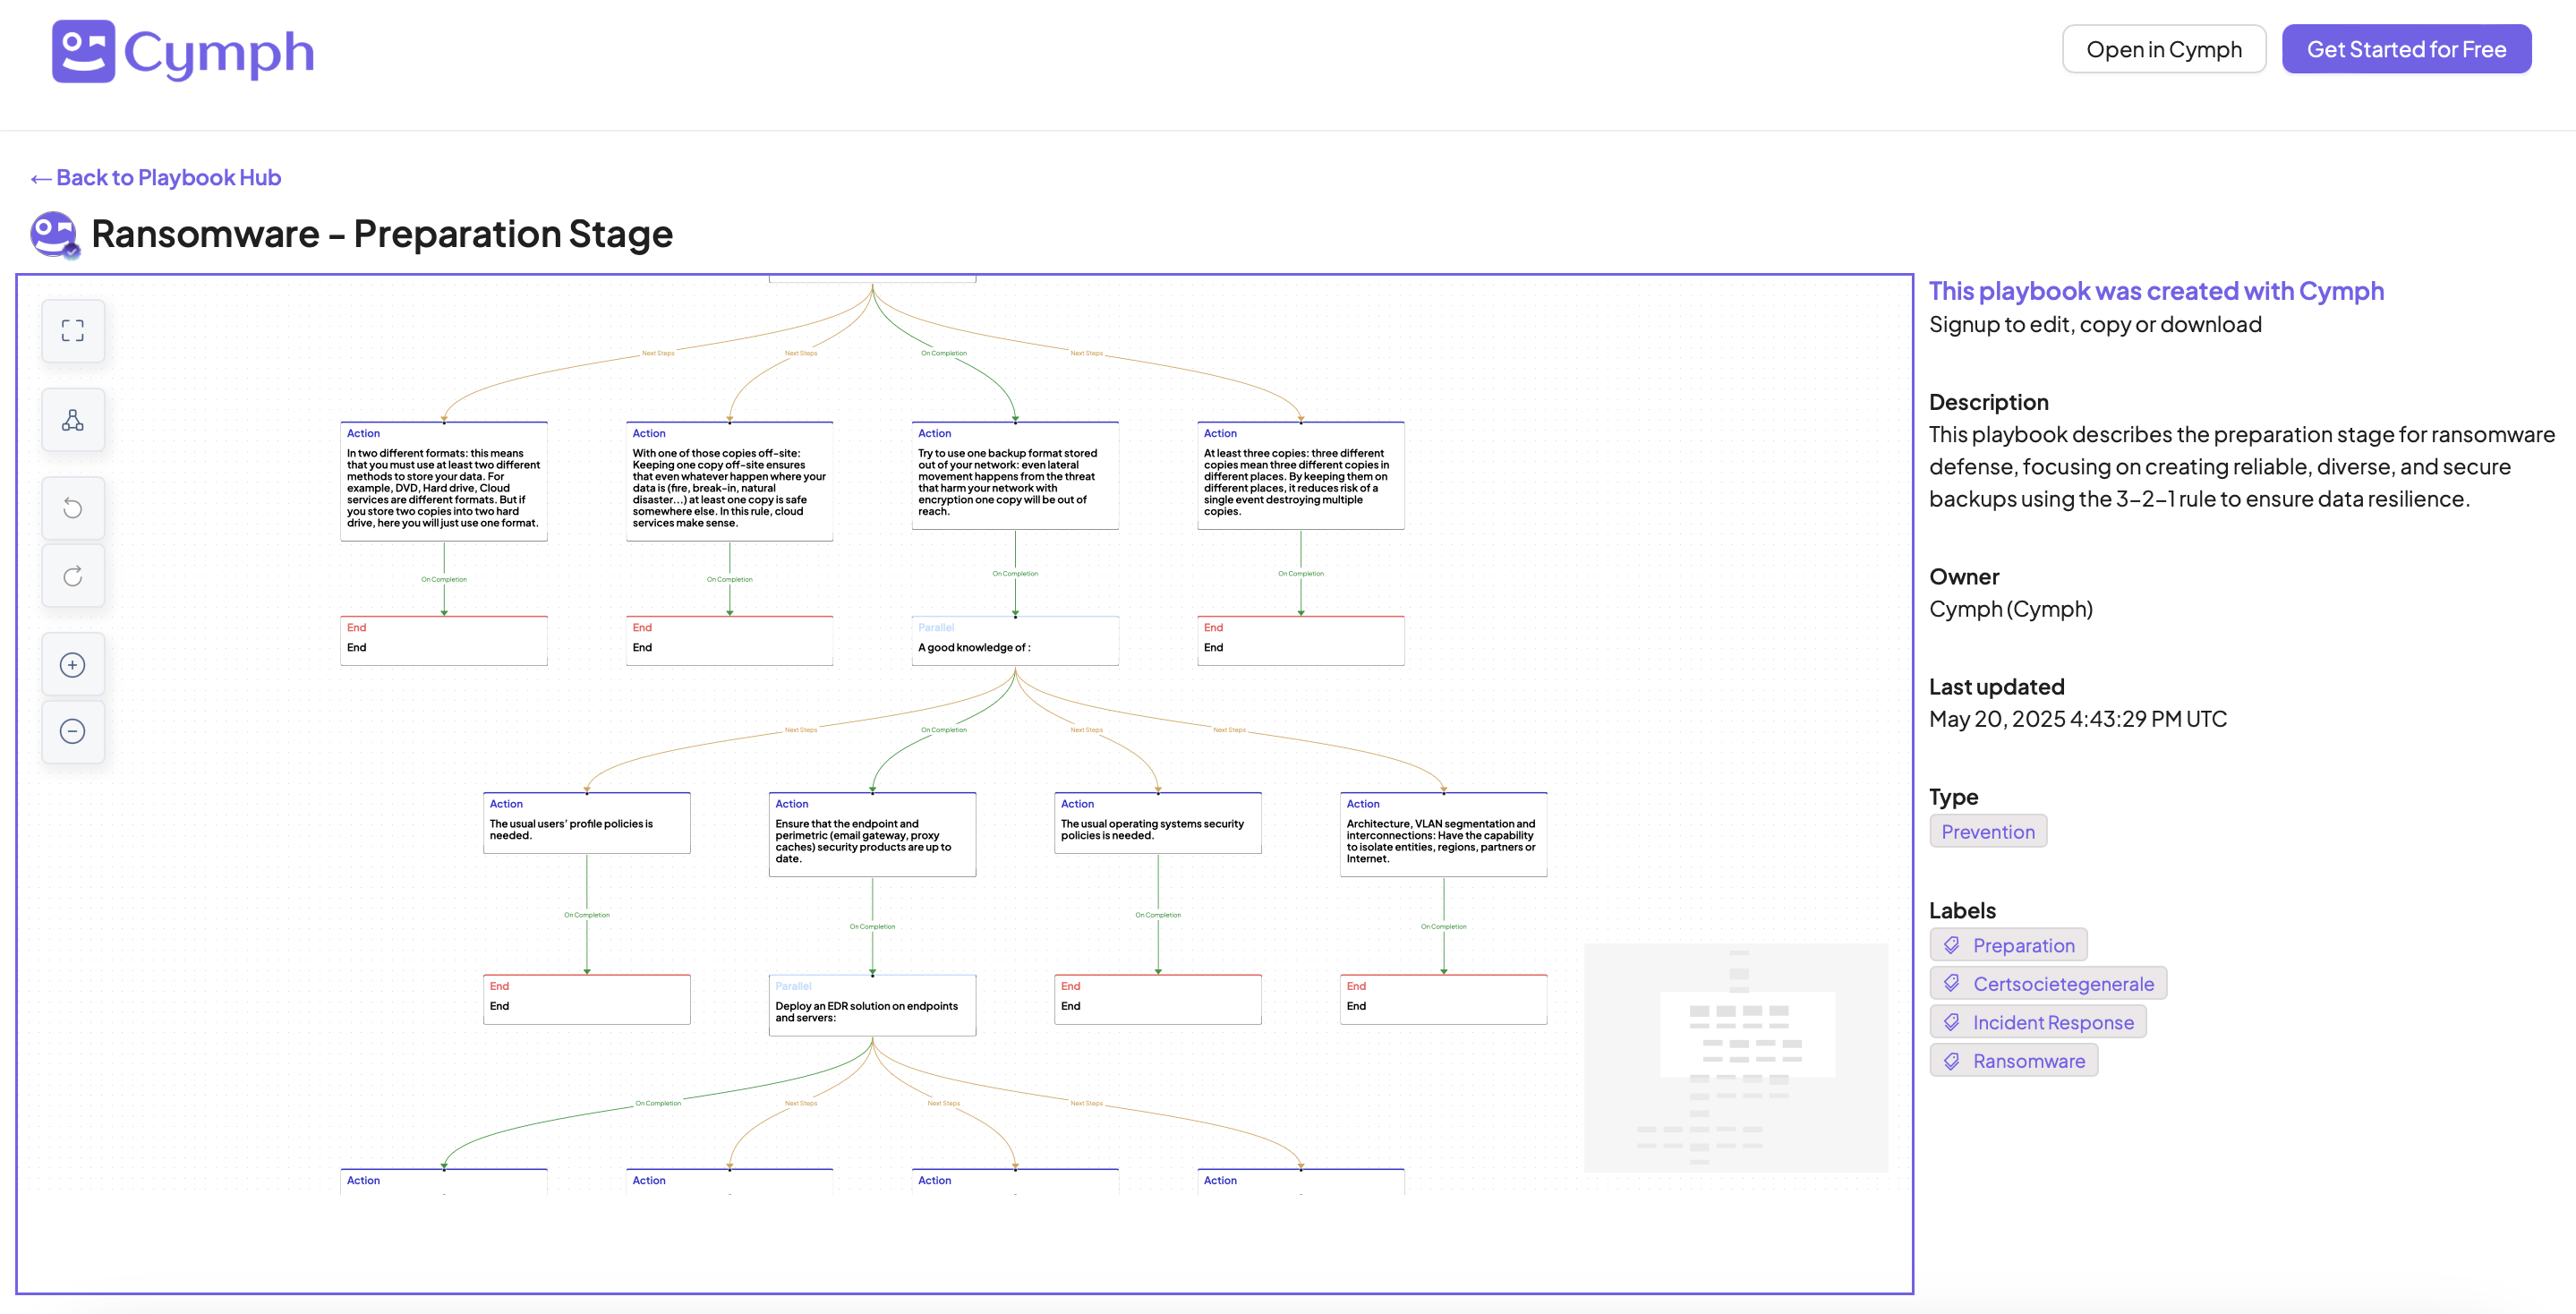2576x1314 pixels.
Task: Click the Open in Cymph button
Action: pos(2163,49)
